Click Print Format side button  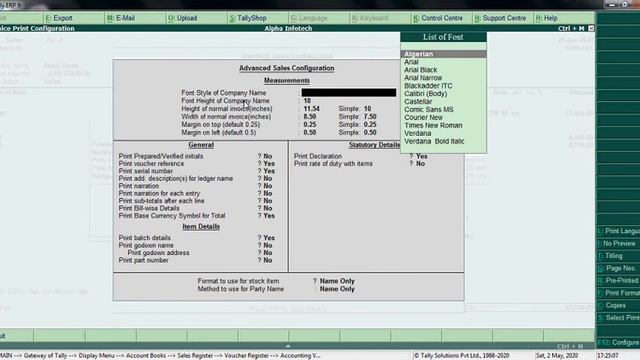click(x=618, y=293)
